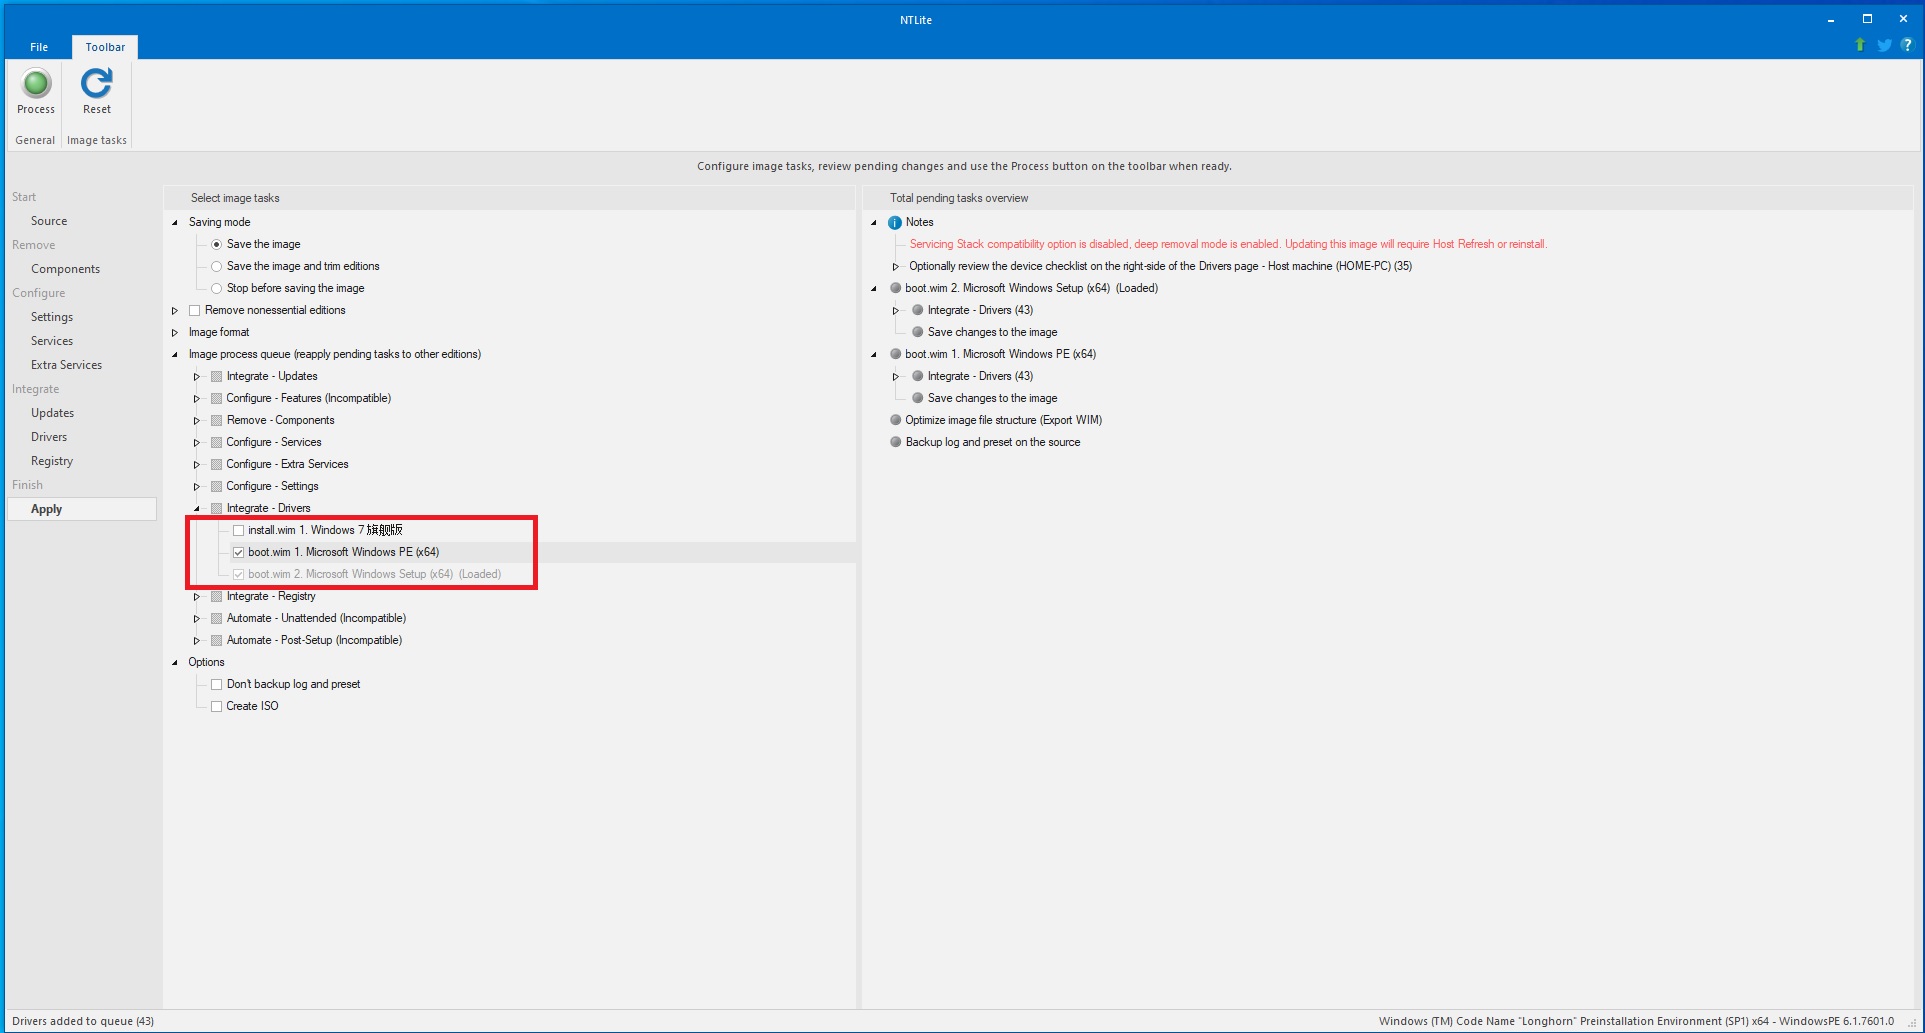Click bullet icon of Backup log and preset
The width and height of the screenshot is (1925, 1033).
tap(895, 442)
